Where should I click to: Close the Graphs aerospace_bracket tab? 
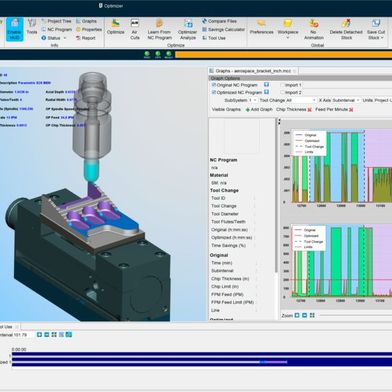pyautogui.click(x=295, y=71)
